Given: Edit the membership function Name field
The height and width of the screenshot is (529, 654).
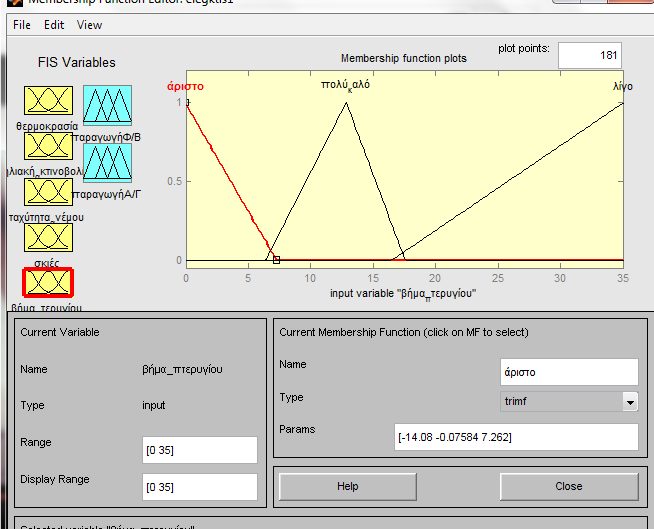Looking at the screenshot, I should pos(569,372).
